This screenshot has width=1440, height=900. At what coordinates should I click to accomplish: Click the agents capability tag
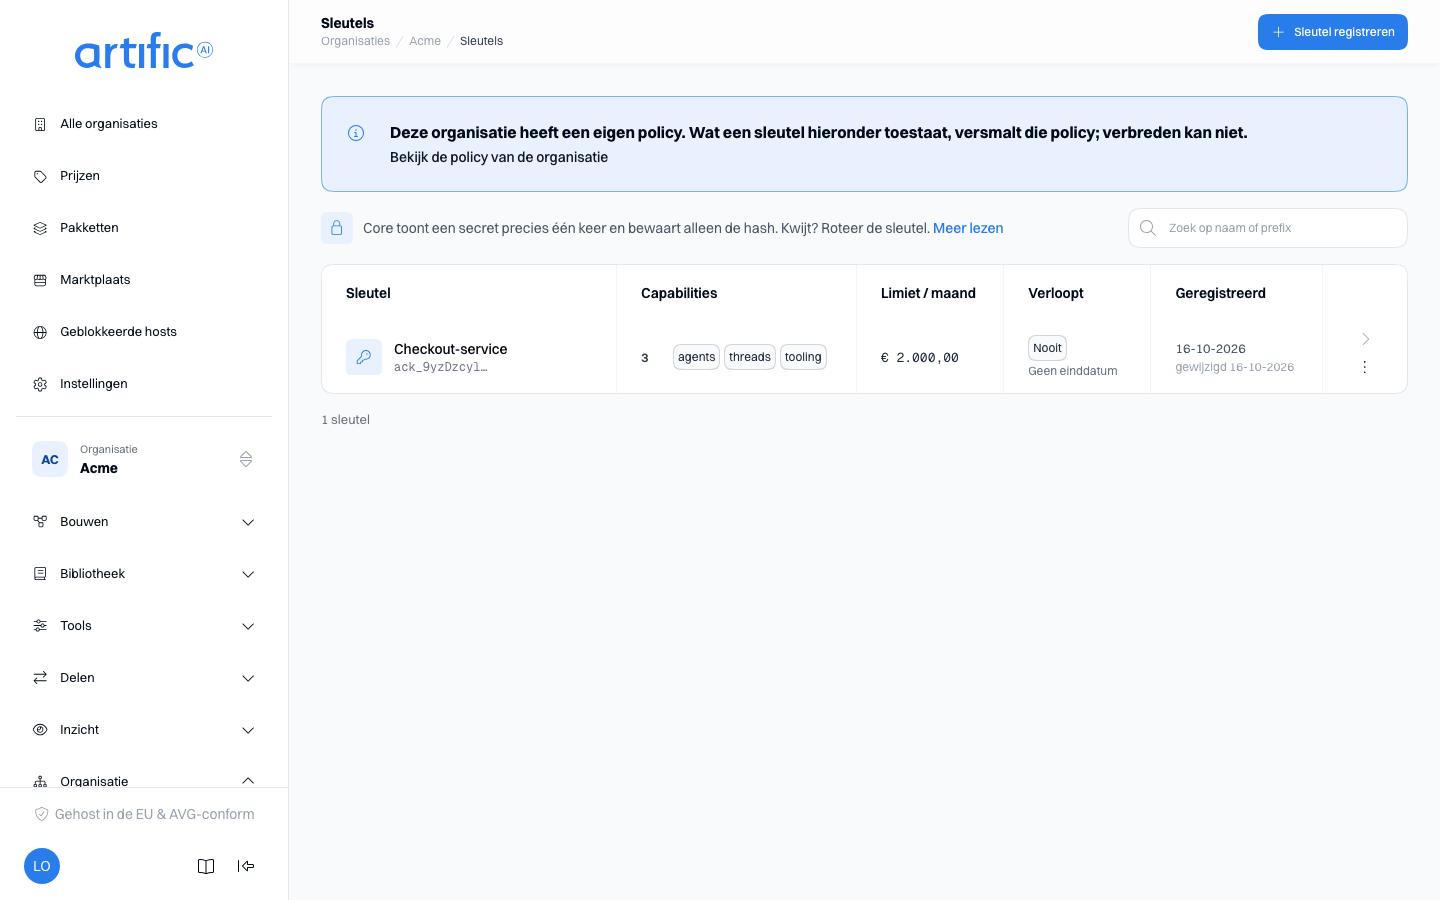pyautogui.click(x=696, y=357)
